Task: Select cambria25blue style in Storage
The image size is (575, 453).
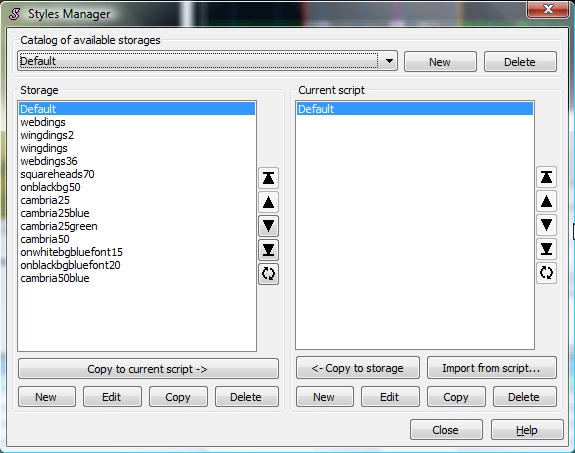Action: click(55, 213)
